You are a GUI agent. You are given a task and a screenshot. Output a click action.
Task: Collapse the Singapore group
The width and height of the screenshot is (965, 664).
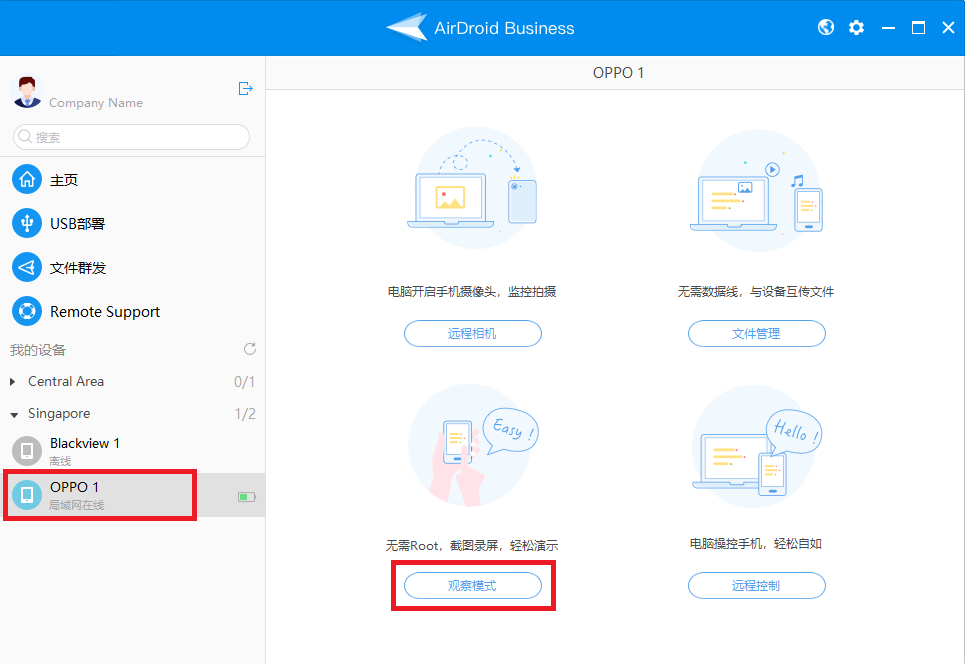(14, 414)
